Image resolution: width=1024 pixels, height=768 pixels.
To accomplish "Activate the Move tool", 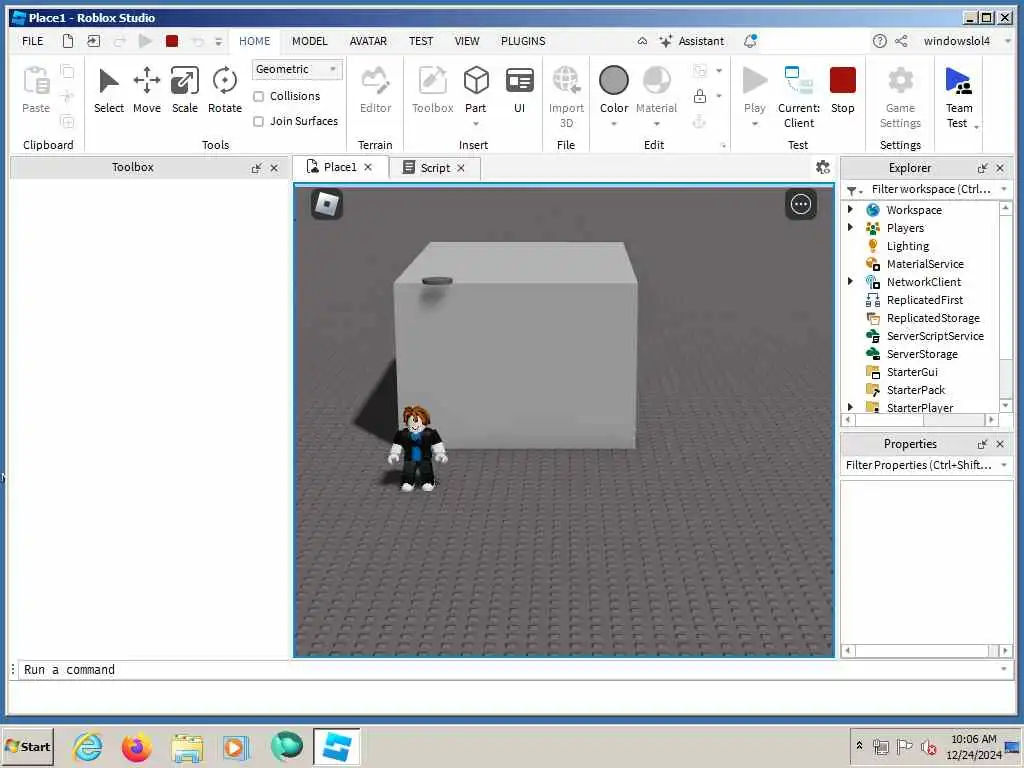I will click(147, 90).
